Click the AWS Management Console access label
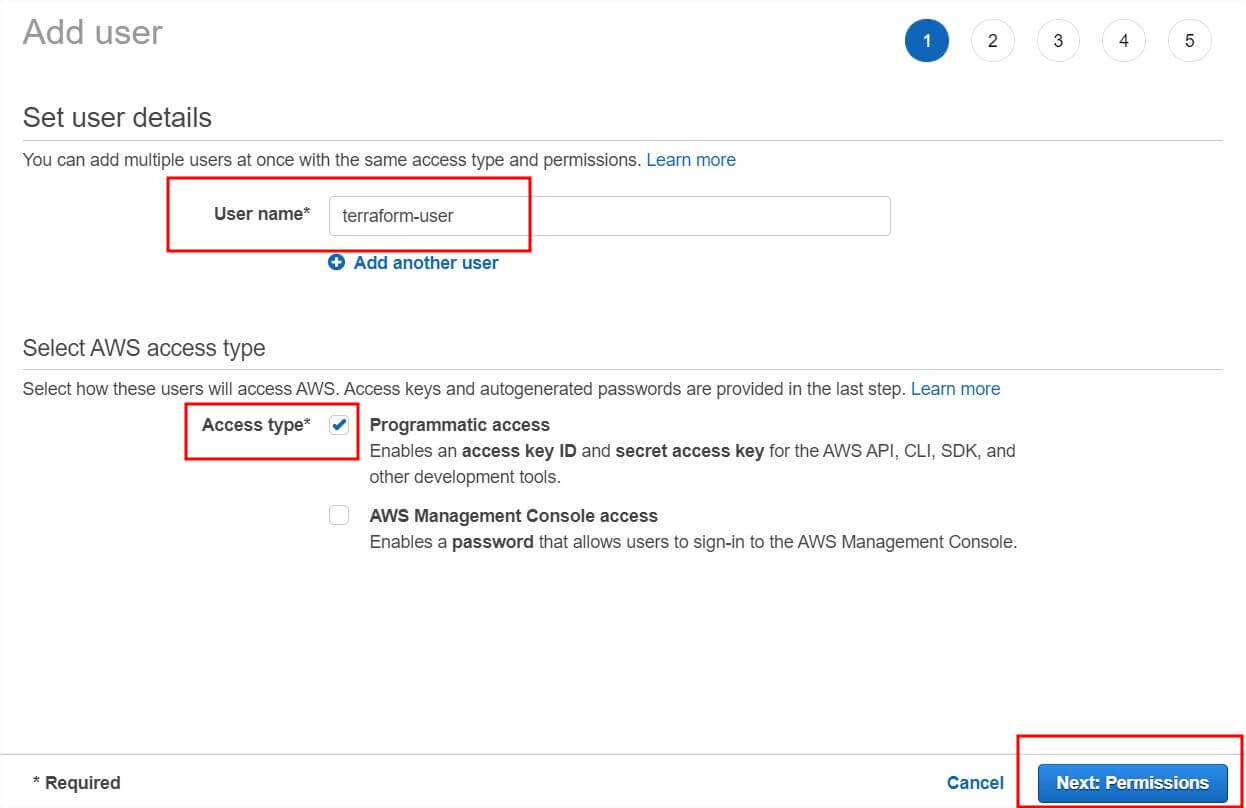 click(513, 516)
